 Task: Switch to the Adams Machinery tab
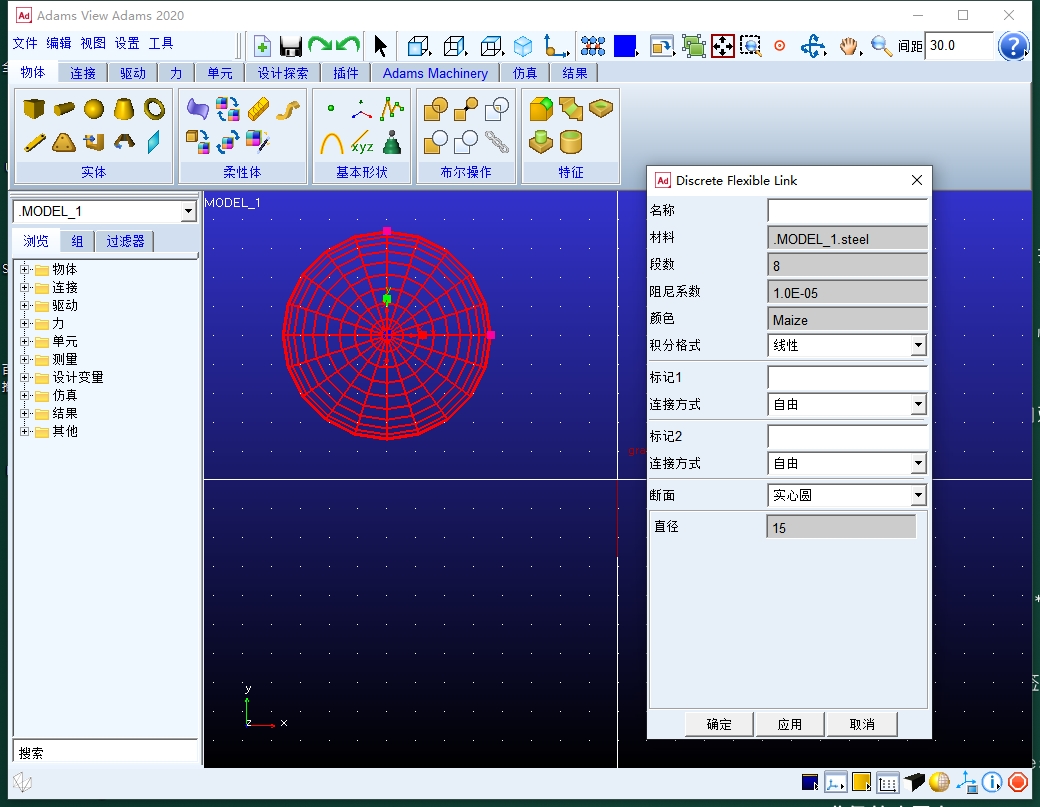point(435,73)
